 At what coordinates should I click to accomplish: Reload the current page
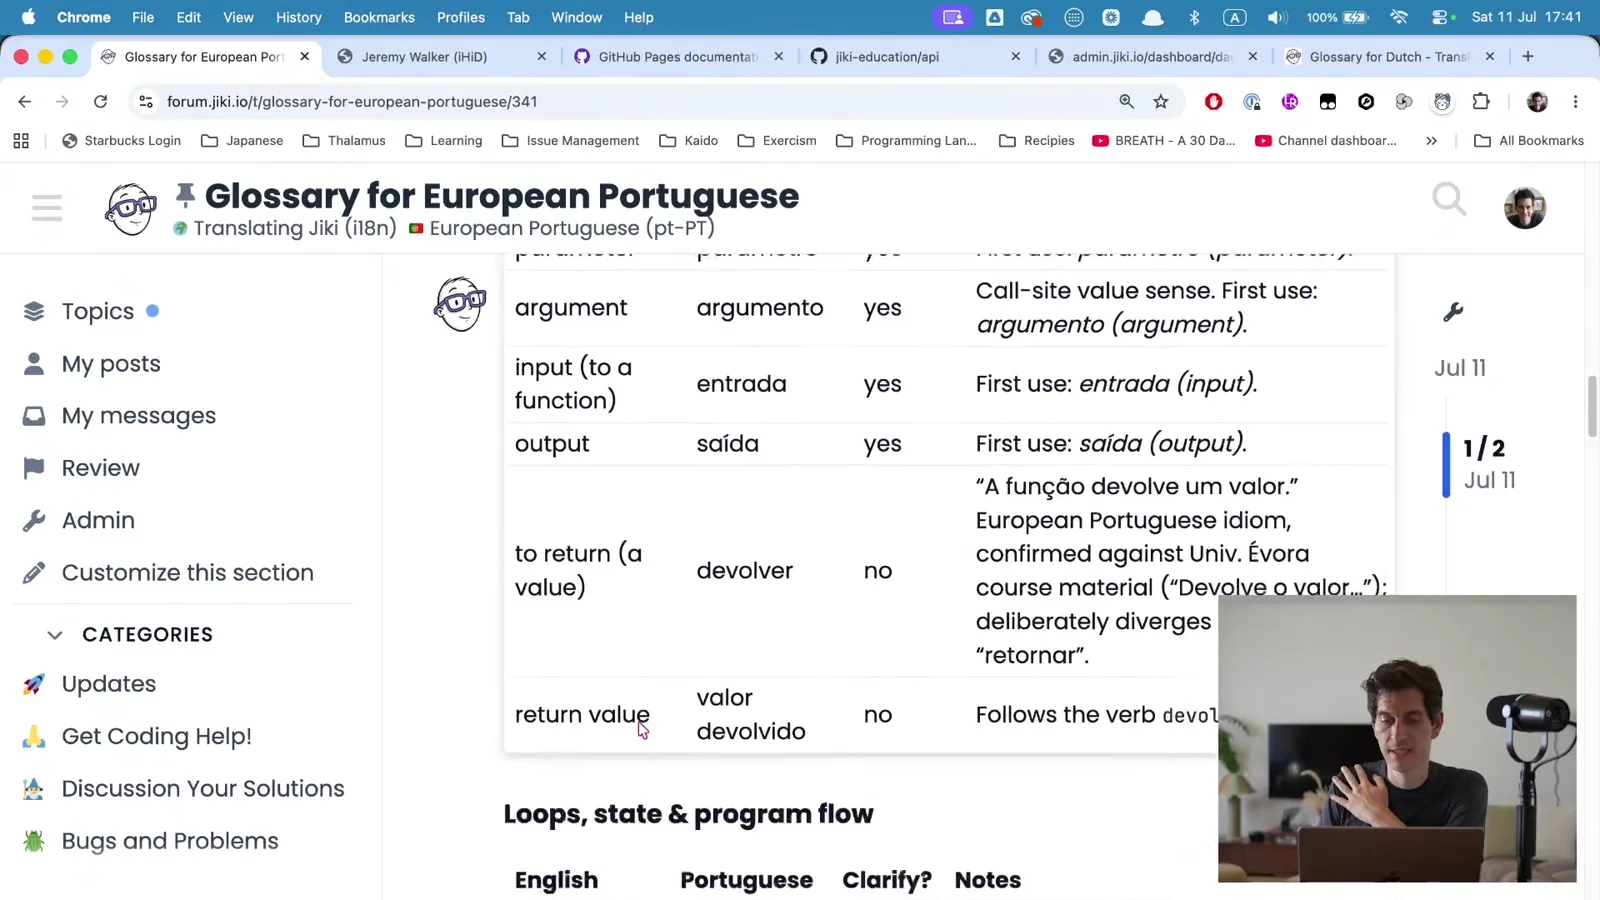point(100,101)
